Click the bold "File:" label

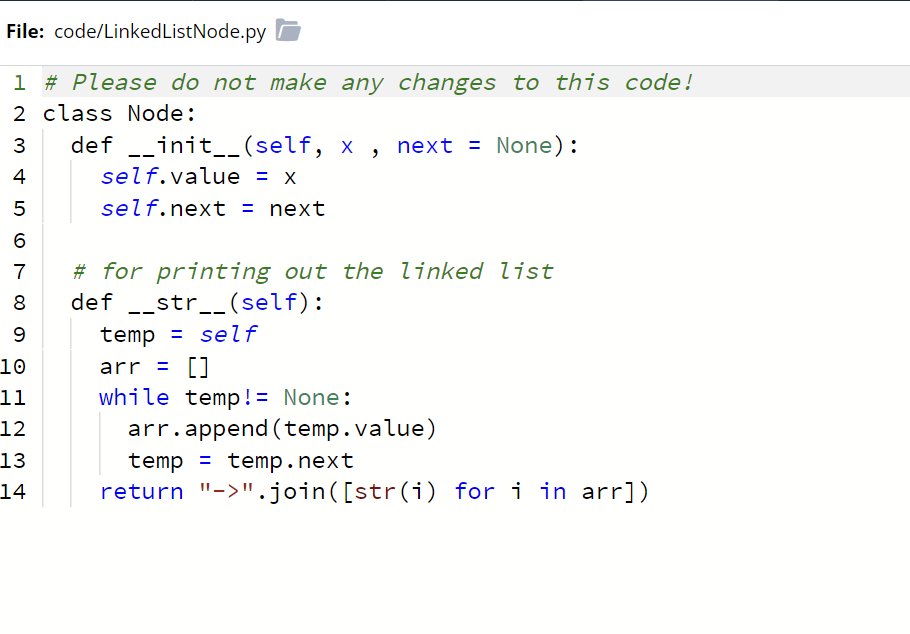pyautogui.click(x=26, y=31)
